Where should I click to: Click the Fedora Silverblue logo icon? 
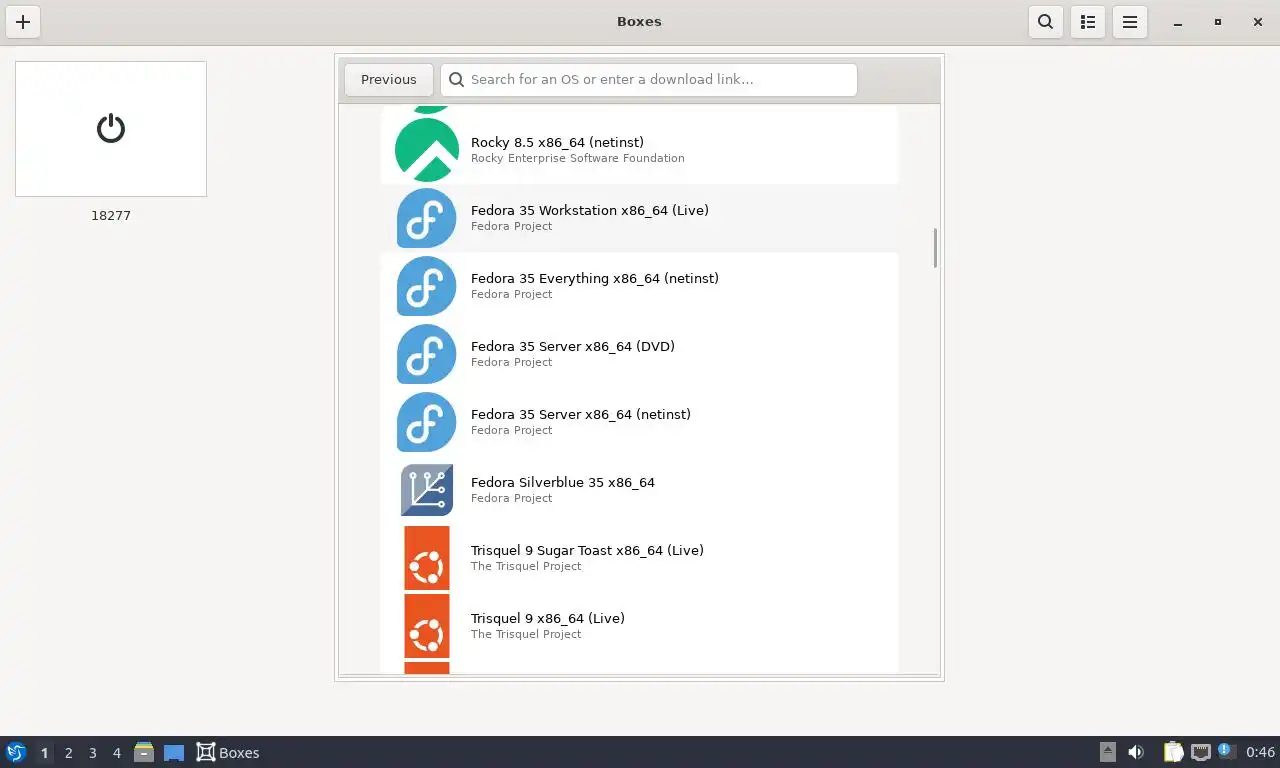(x=427, y=490)
